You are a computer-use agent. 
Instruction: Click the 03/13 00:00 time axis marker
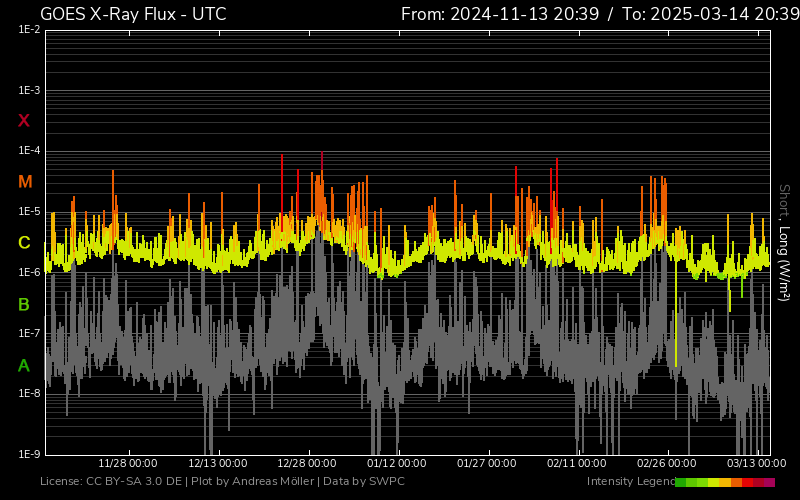pos(756,464)
